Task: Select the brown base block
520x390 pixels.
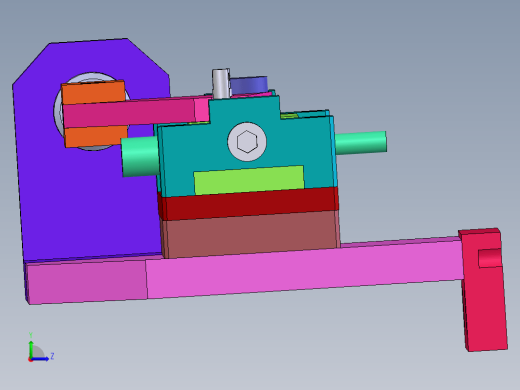Action: pyautogui.click(x=250, y=235)
